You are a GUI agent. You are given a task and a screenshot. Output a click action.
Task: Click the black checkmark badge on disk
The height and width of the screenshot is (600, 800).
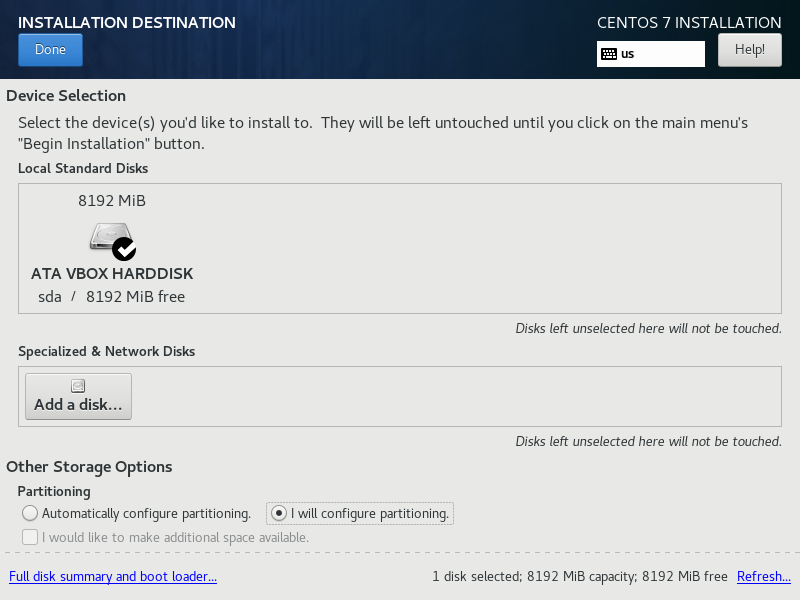(x=124, y=249)
